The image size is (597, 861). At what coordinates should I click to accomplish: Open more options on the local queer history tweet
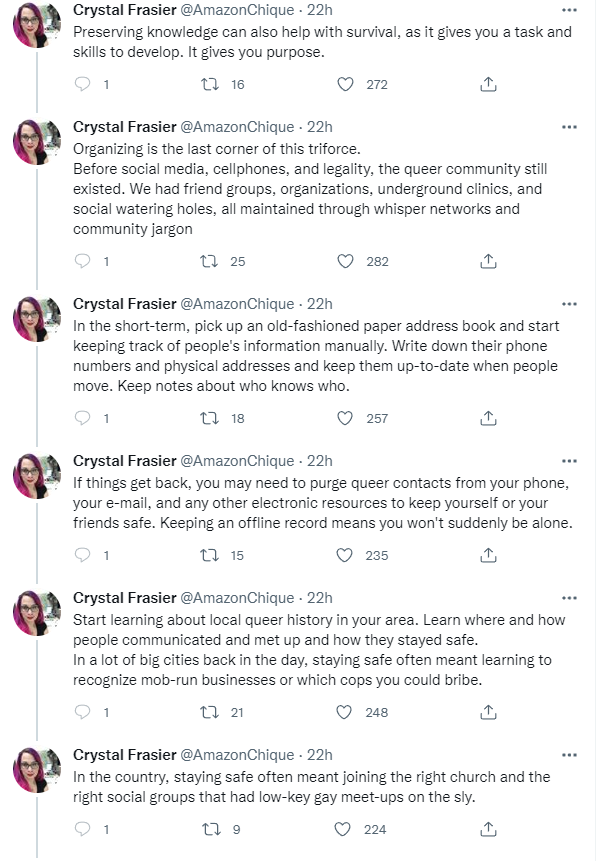[570, 597]
